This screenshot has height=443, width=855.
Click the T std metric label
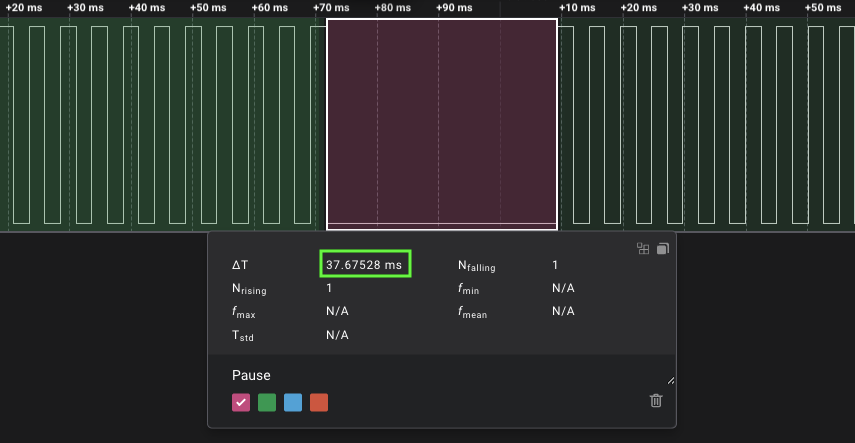coord(242,336)
